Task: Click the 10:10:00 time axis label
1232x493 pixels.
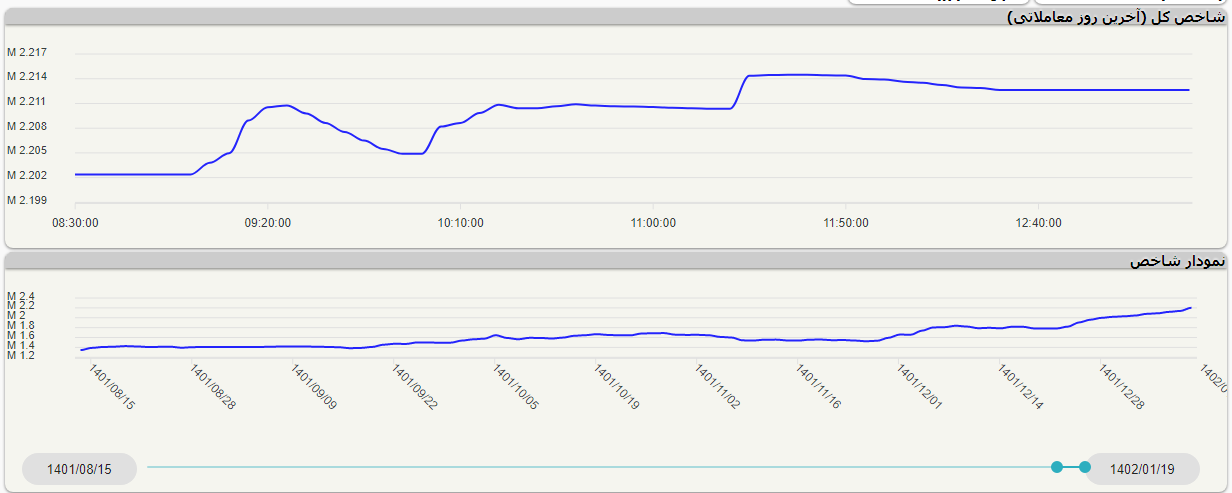Action: (x=460, y=223)
